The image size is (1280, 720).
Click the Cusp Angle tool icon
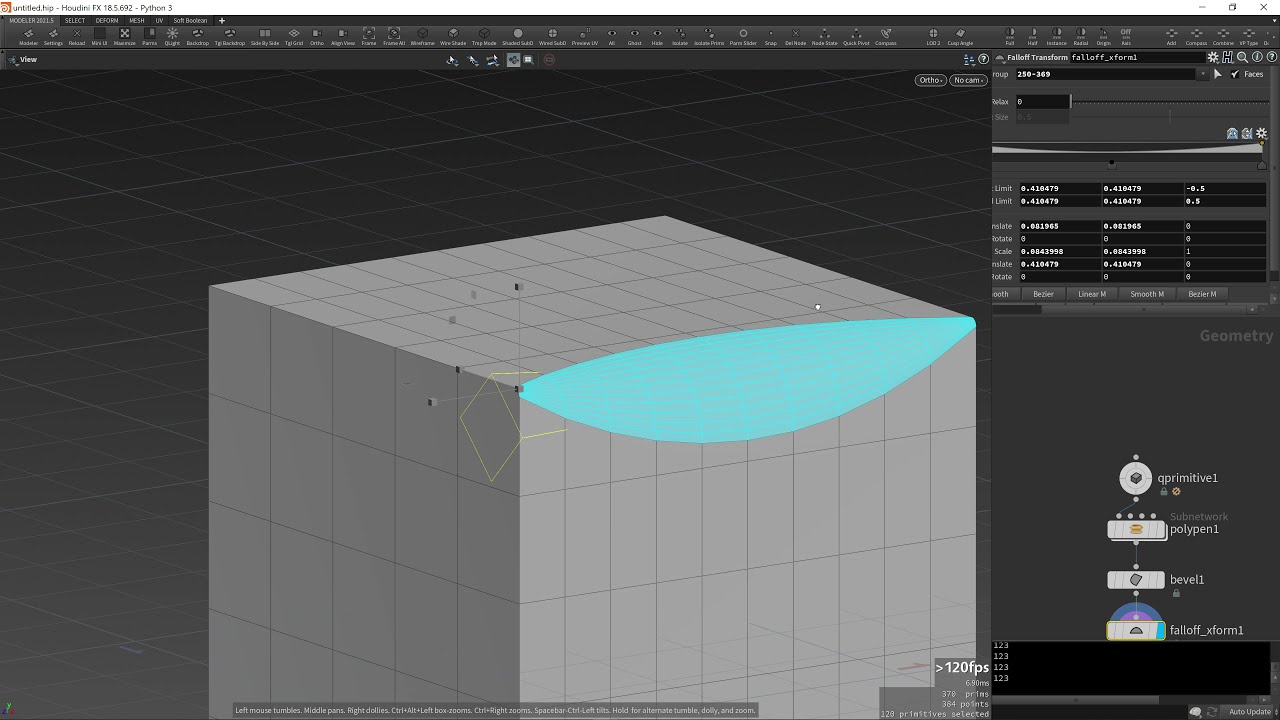[x=960, y=35]
